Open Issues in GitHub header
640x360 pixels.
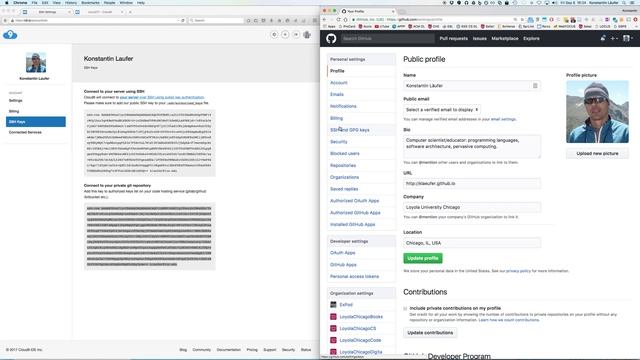click(480, 38)
